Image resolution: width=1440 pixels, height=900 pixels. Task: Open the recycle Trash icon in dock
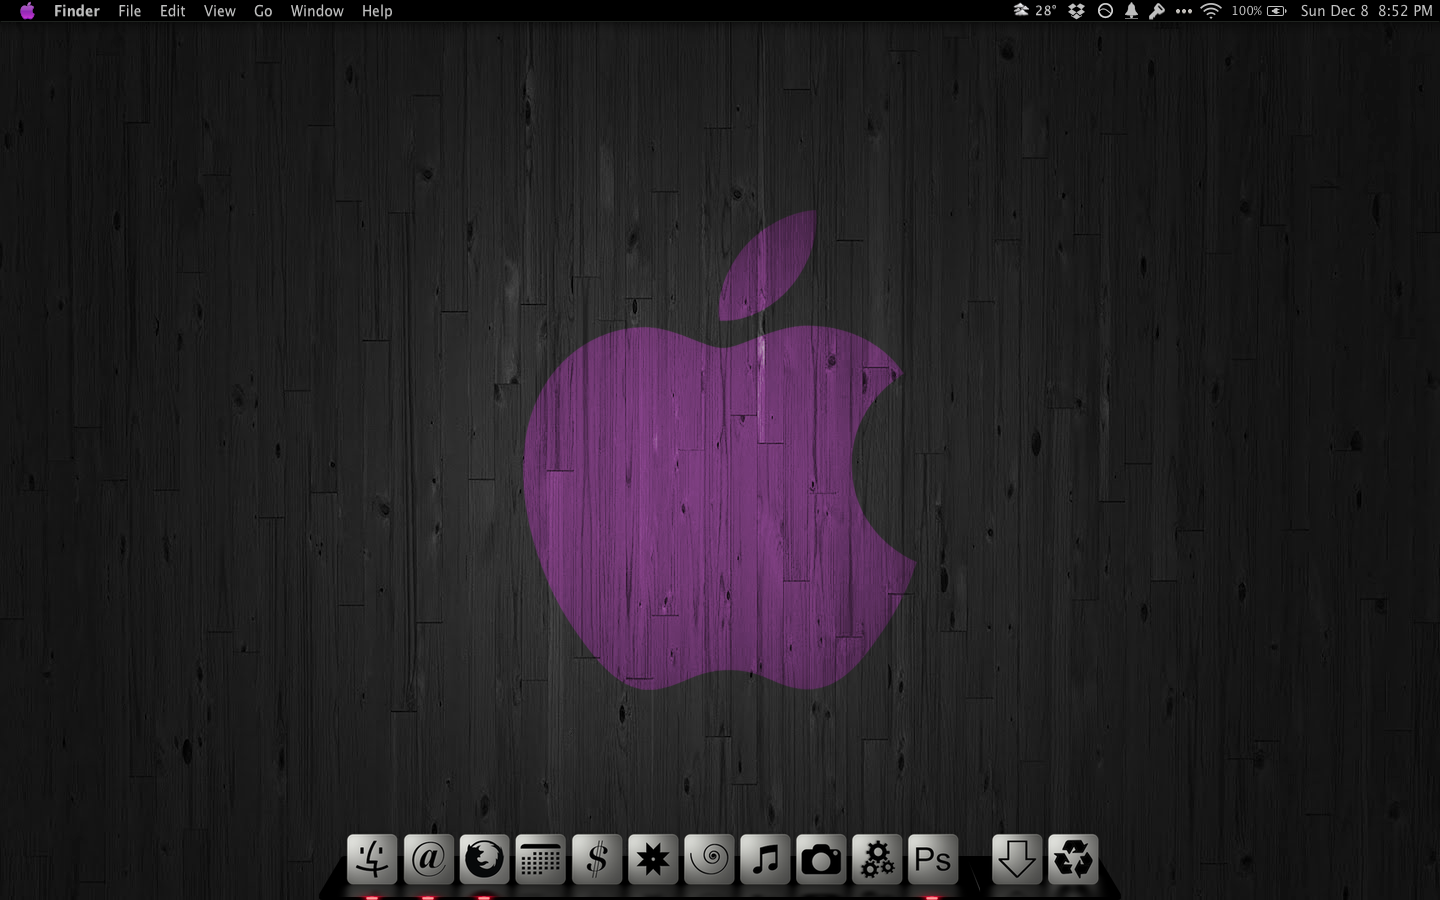tap(1073, 859)
